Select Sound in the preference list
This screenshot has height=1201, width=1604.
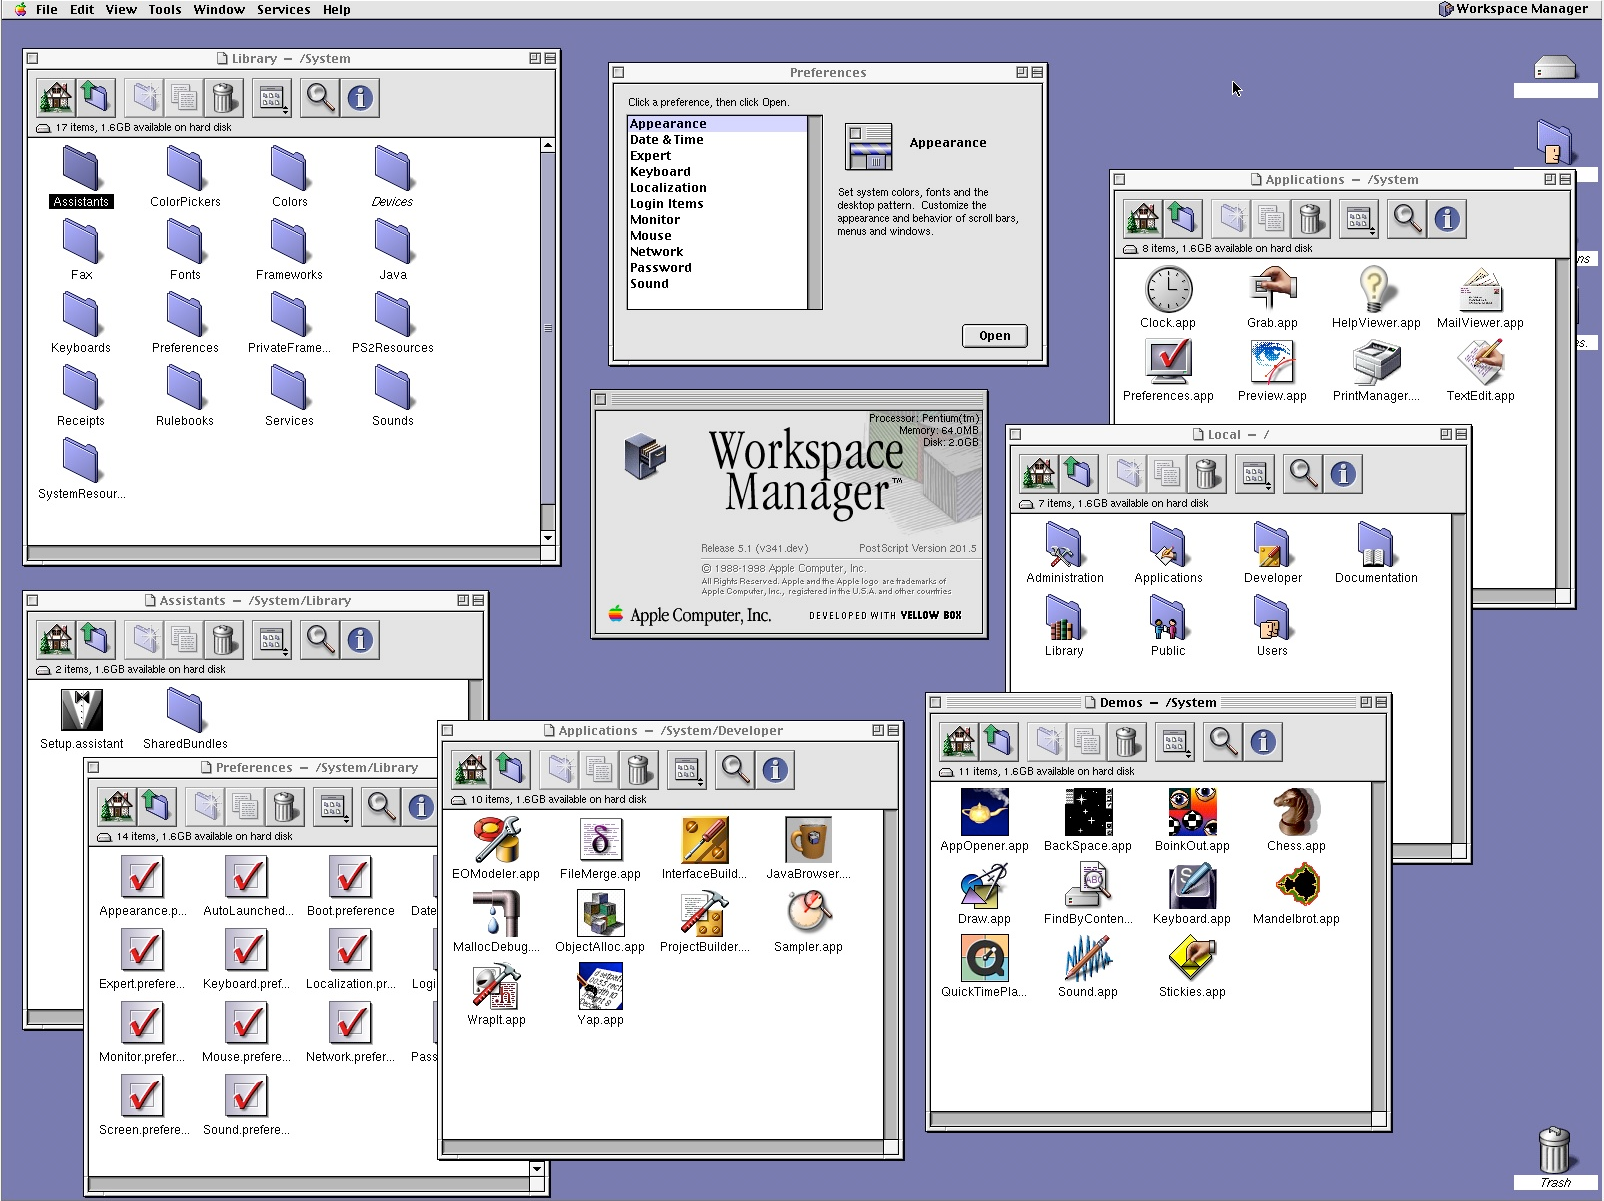[716, 284]
